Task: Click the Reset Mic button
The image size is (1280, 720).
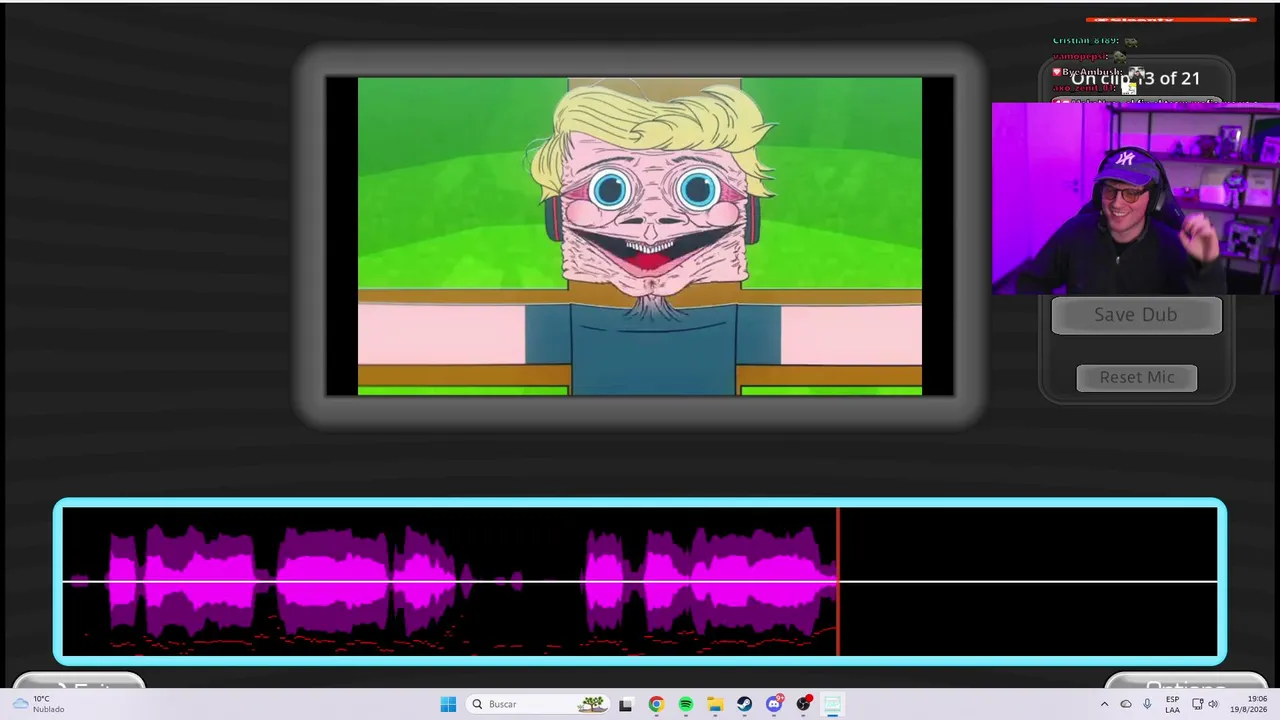Action: click(1136, 377)
